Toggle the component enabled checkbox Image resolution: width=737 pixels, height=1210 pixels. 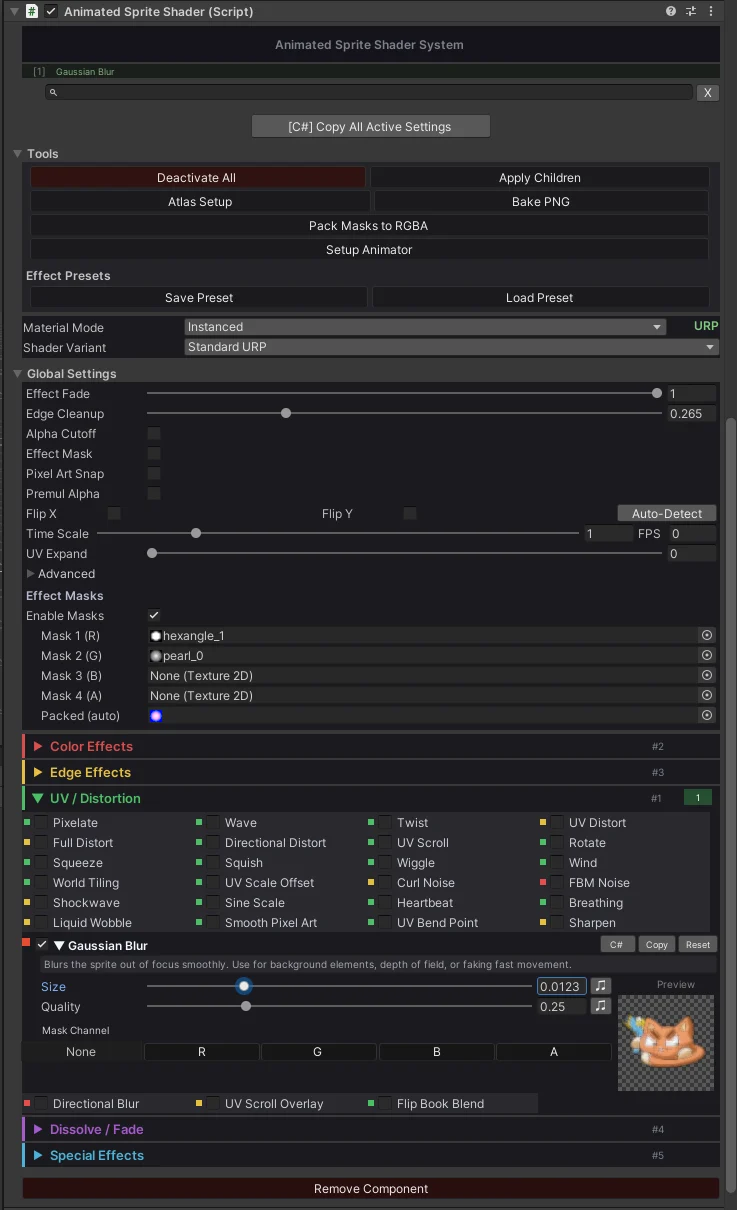pos(51,11)
